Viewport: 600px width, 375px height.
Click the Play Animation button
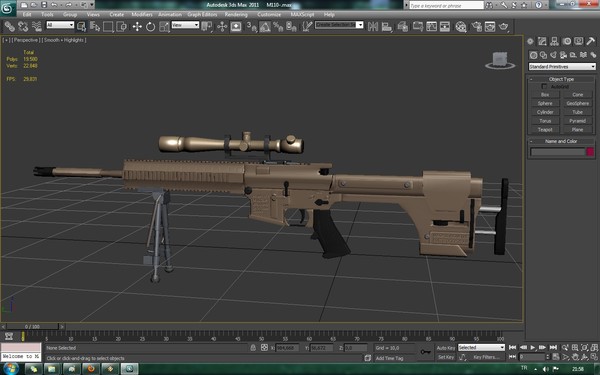point(533,347)
